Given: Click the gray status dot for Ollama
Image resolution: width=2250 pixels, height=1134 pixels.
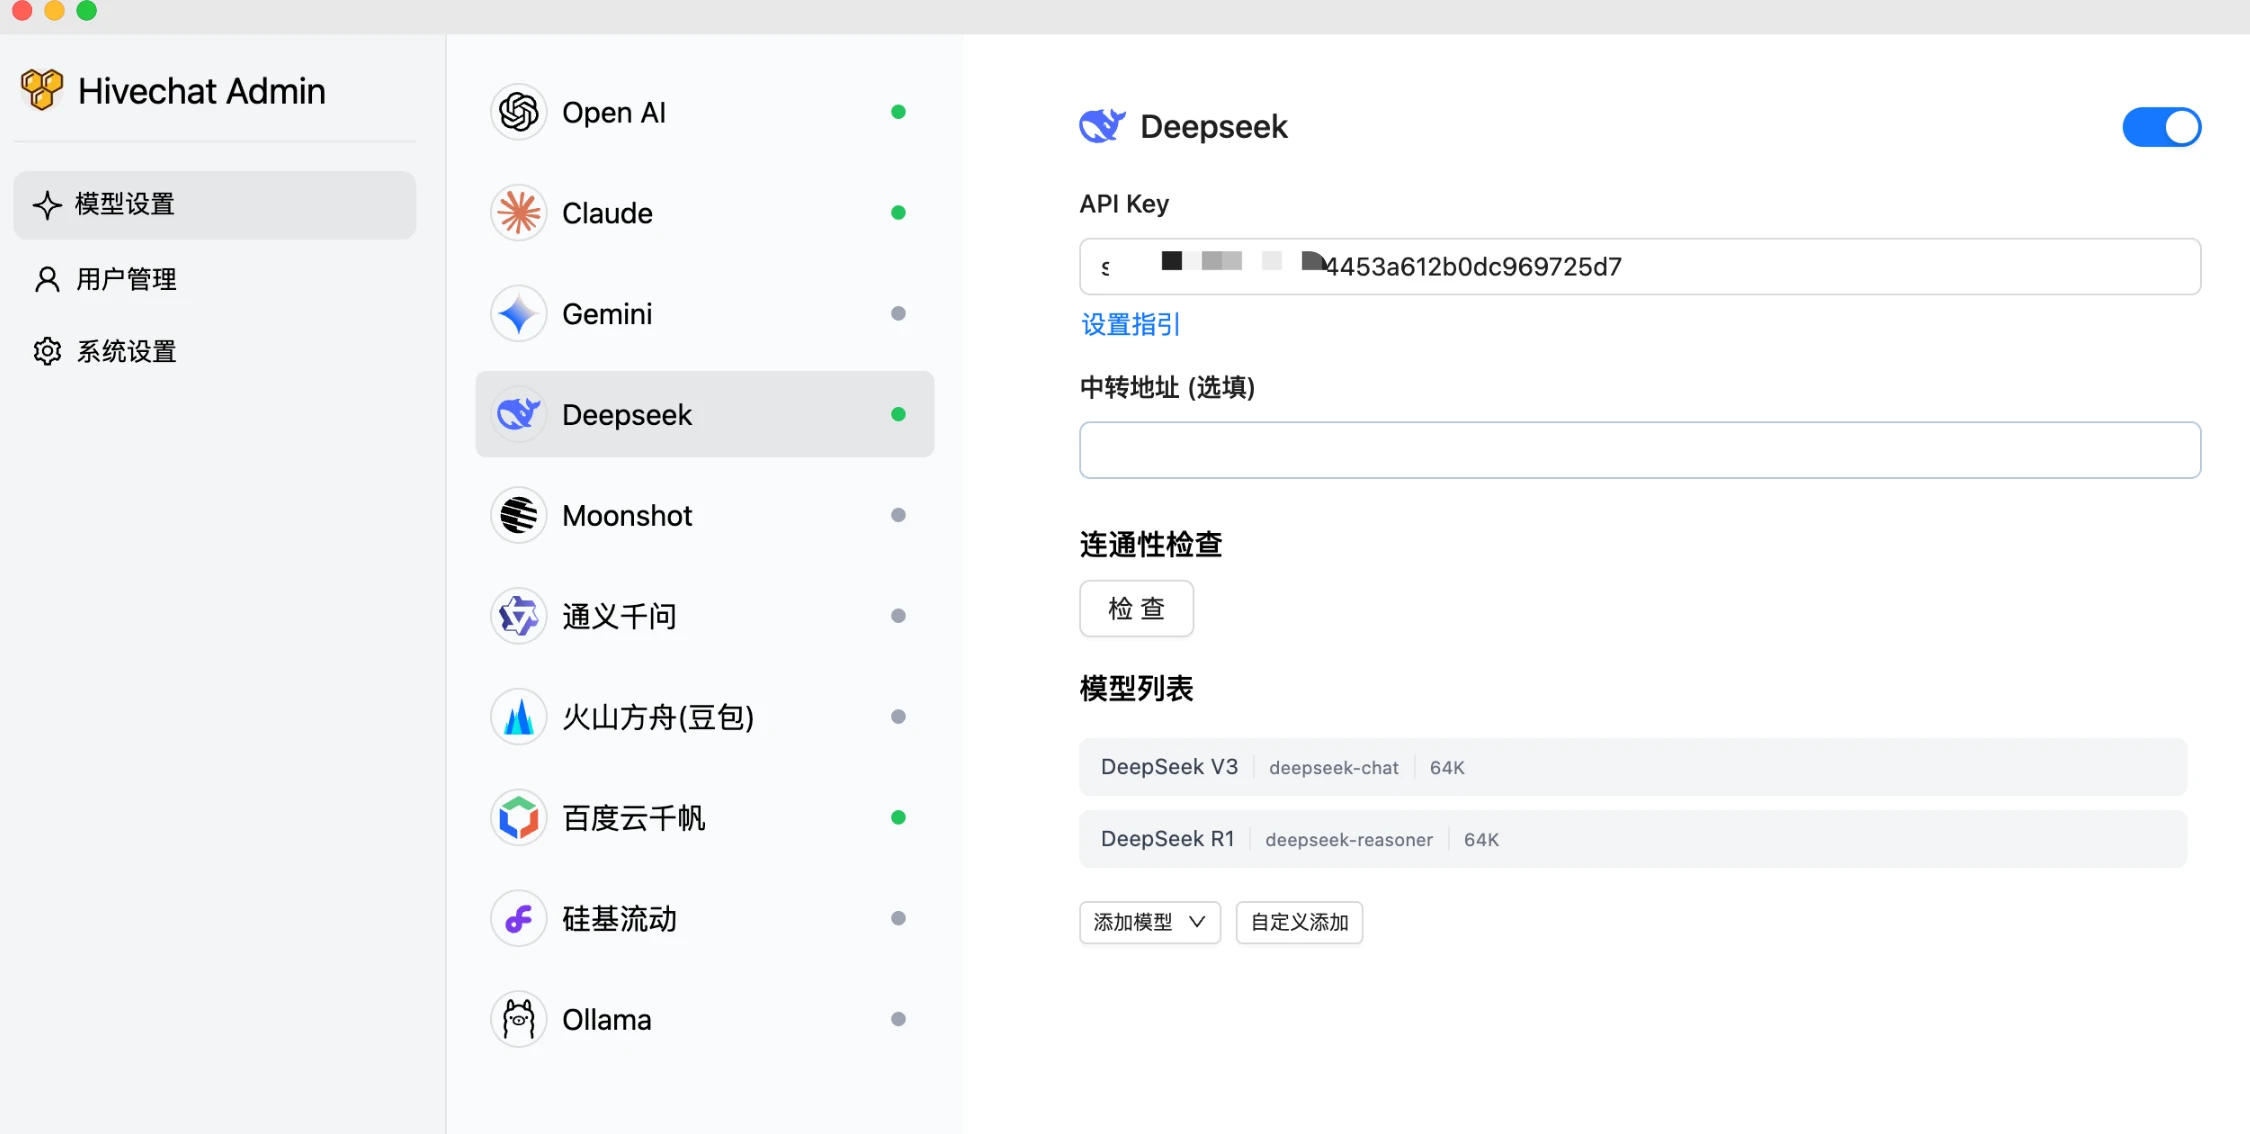Looking at the screenshot, I should (898, 1019).
